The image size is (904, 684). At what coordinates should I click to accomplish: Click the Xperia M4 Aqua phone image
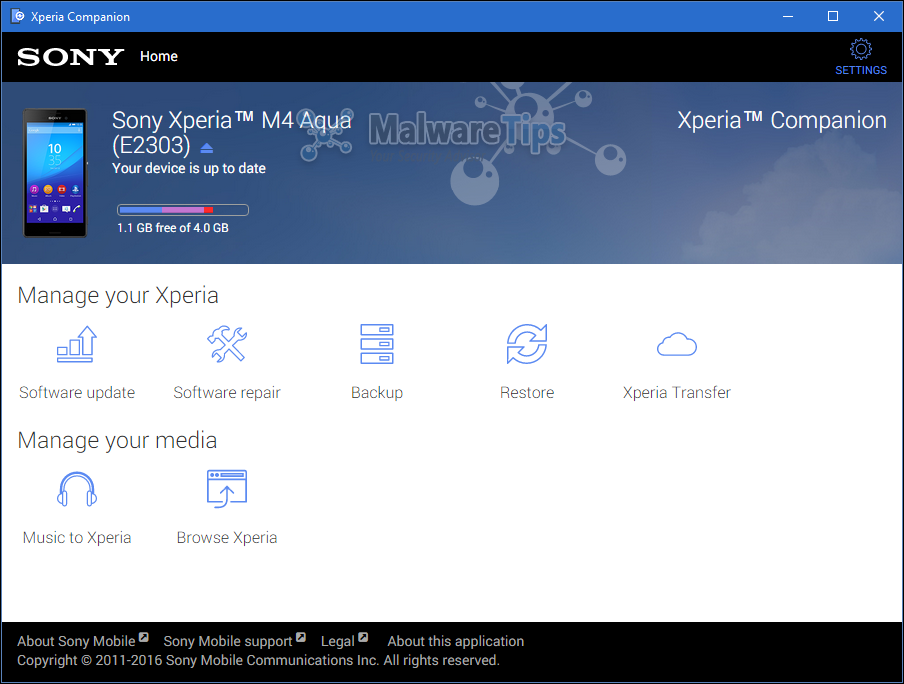[x=55, y=173]
